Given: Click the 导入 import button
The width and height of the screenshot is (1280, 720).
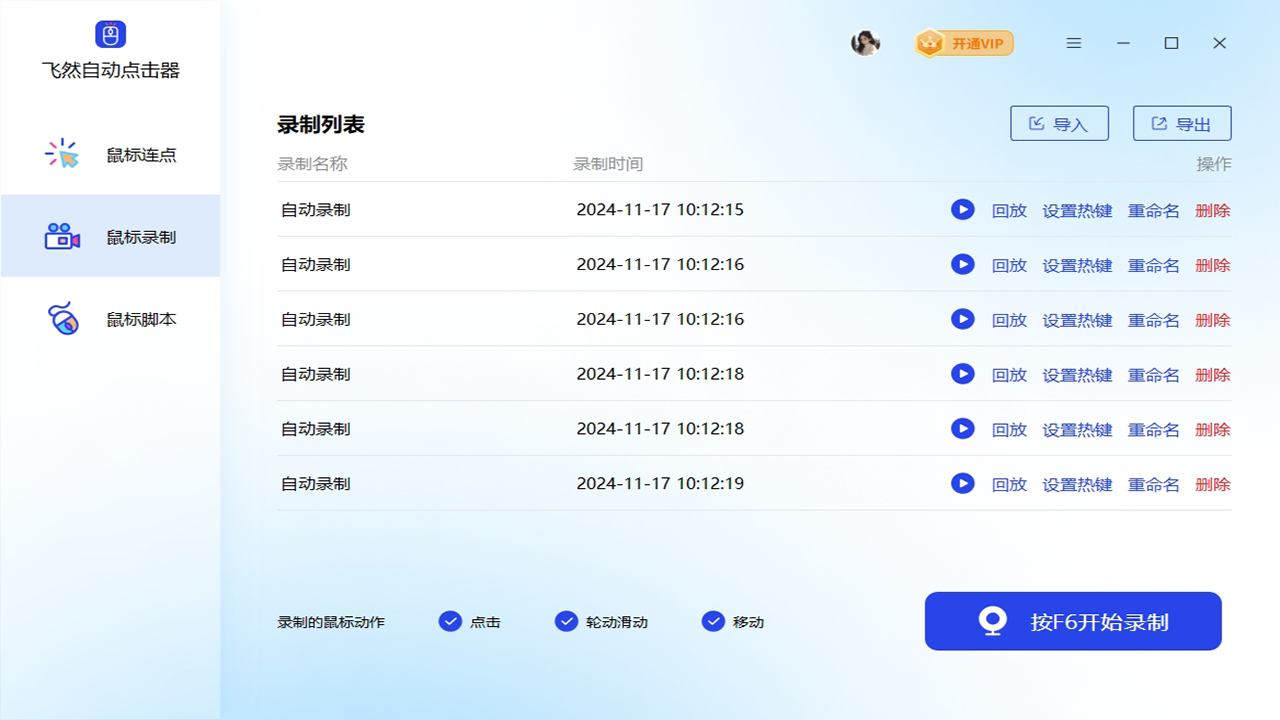Looking at the screenshot, I should 1059,124.
